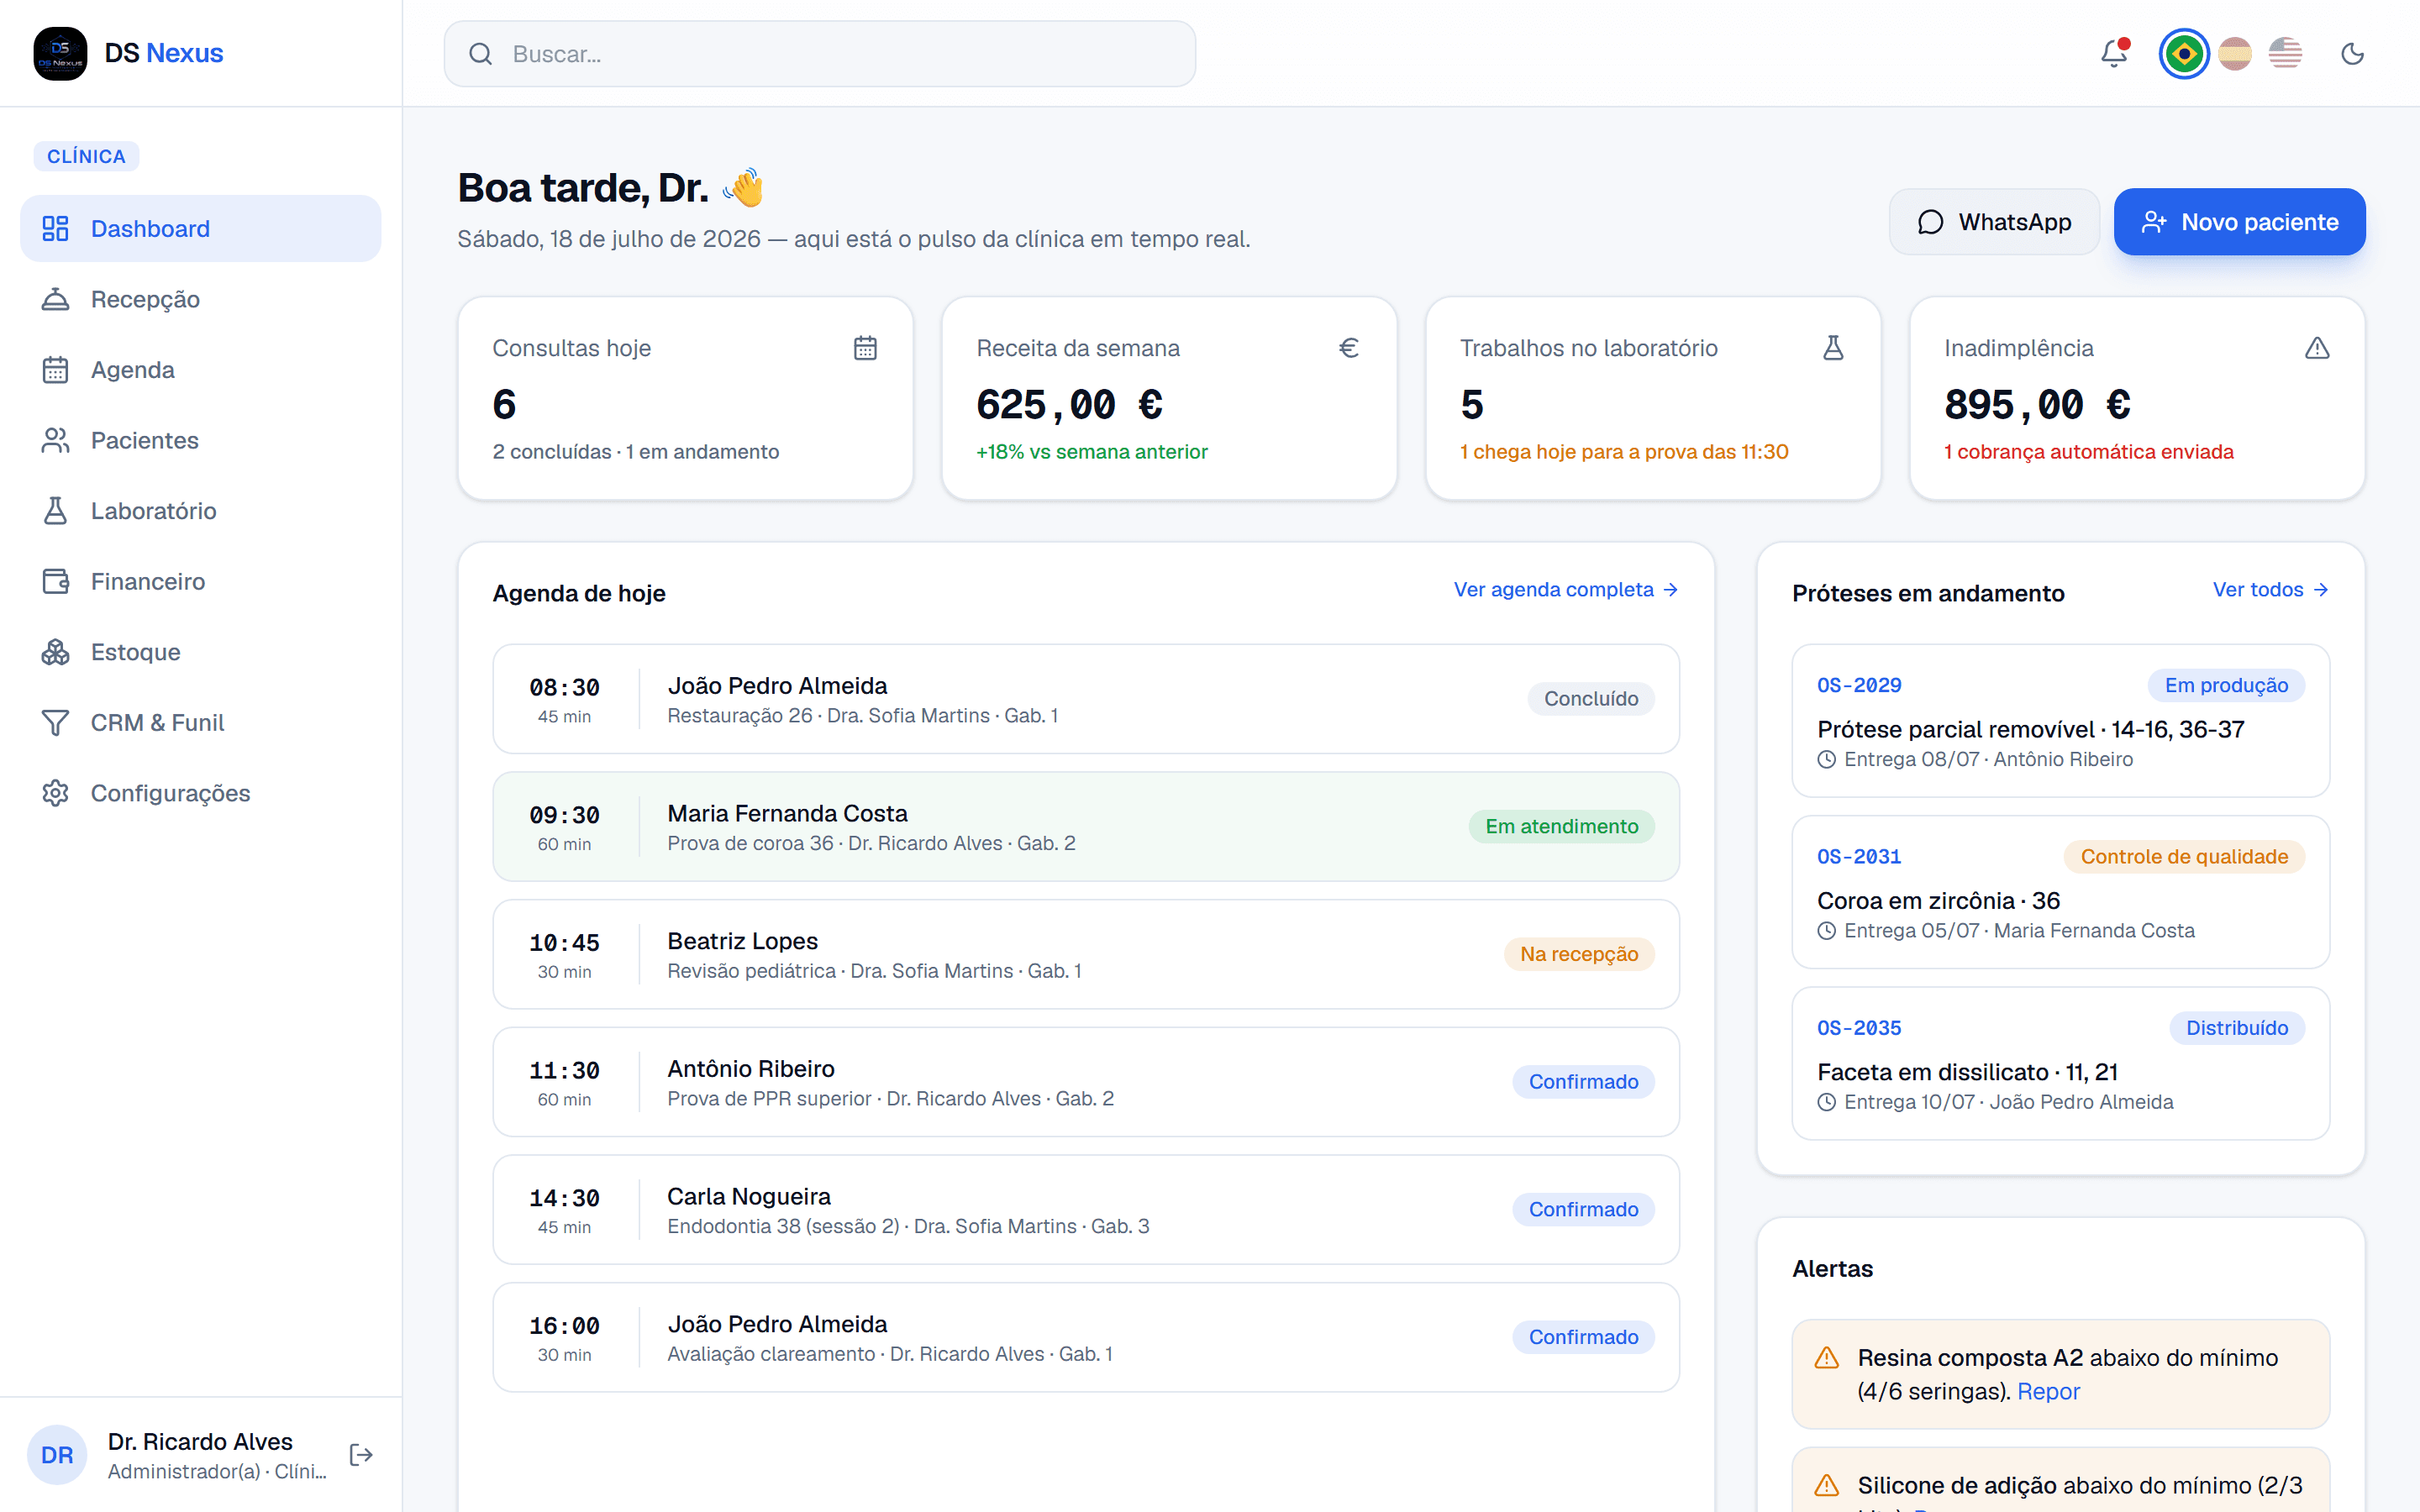The image size is (2420, 1512).
Task: Switch language with the US flag
Action: 2285,53
